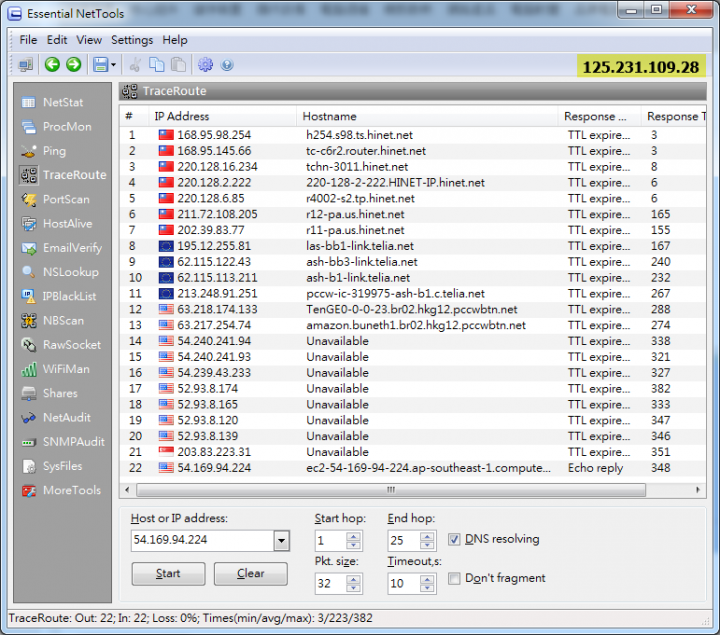Open the RawSocket tool
720x635 pixels.
pos(61,345)
